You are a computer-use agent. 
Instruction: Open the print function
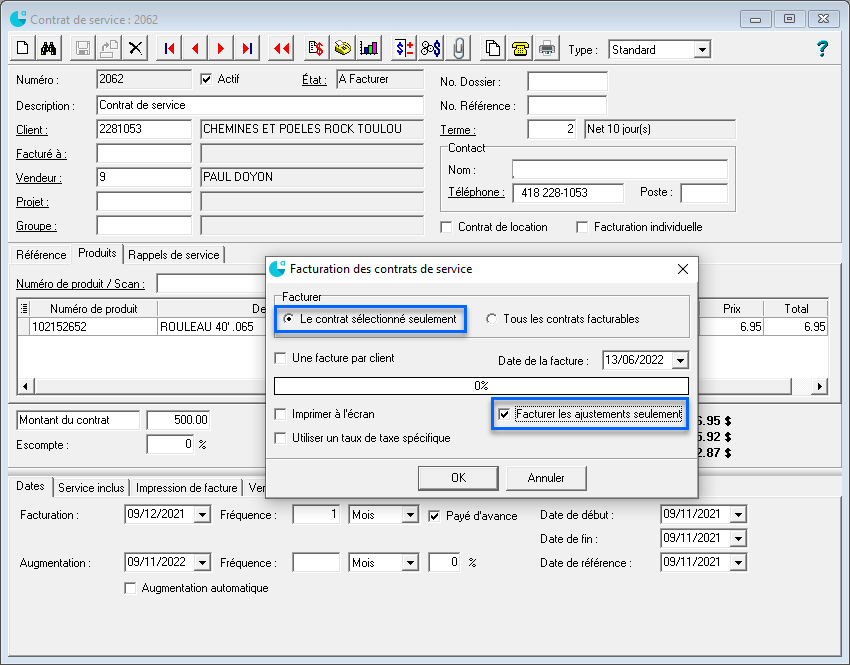point(548,47)
